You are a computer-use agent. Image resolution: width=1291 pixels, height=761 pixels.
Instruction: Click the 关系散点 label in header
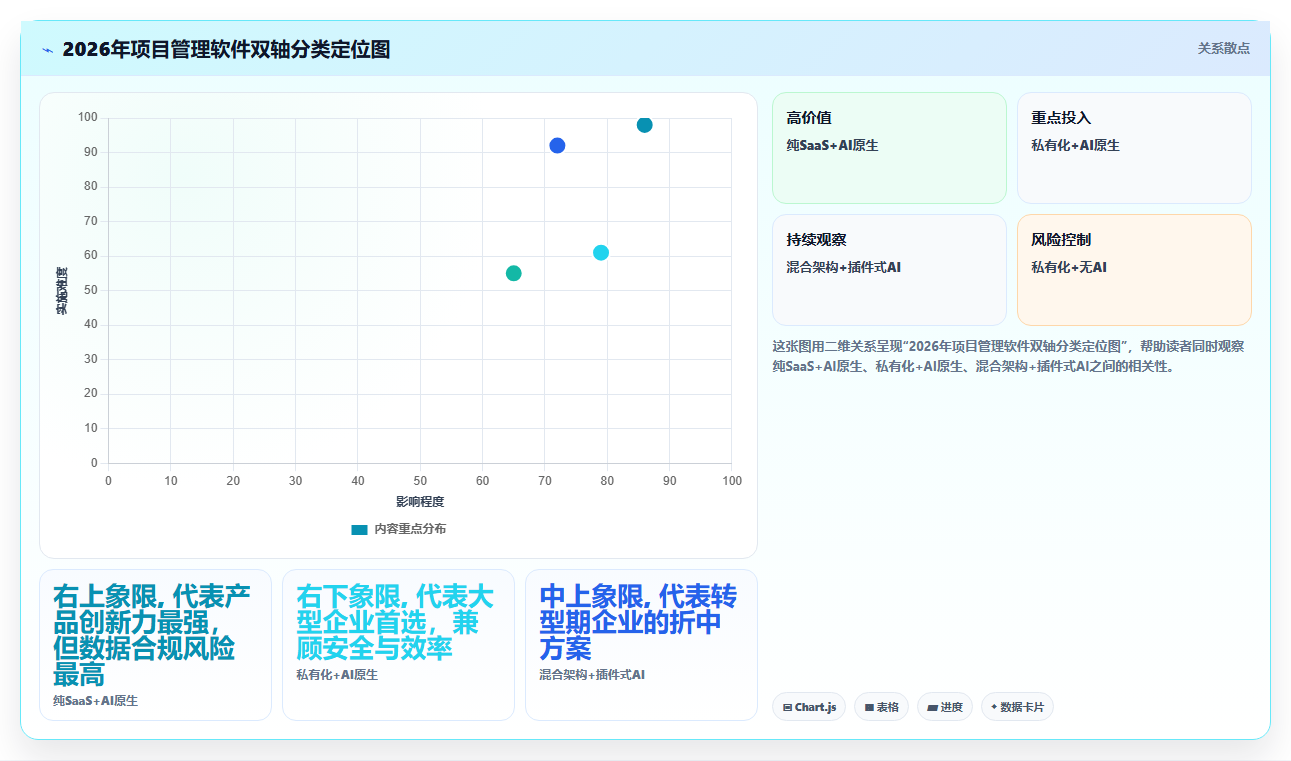[1224, 48]
